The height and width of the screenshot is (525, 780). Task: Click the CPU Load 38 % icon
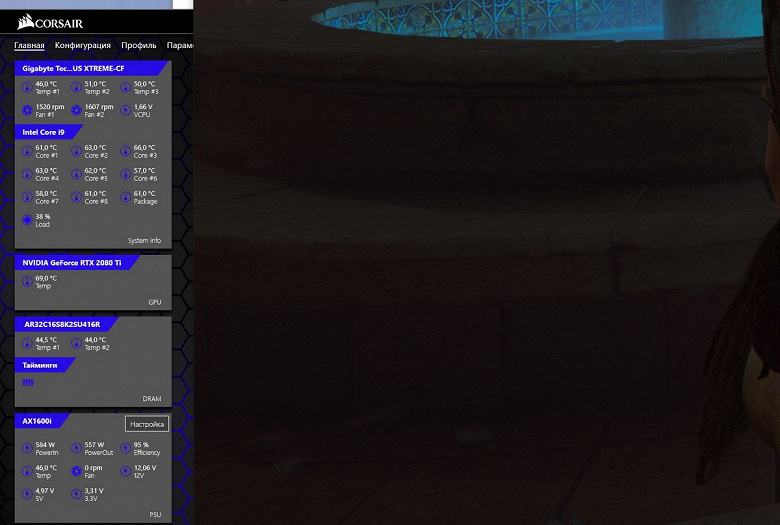[x=27, y=220]
